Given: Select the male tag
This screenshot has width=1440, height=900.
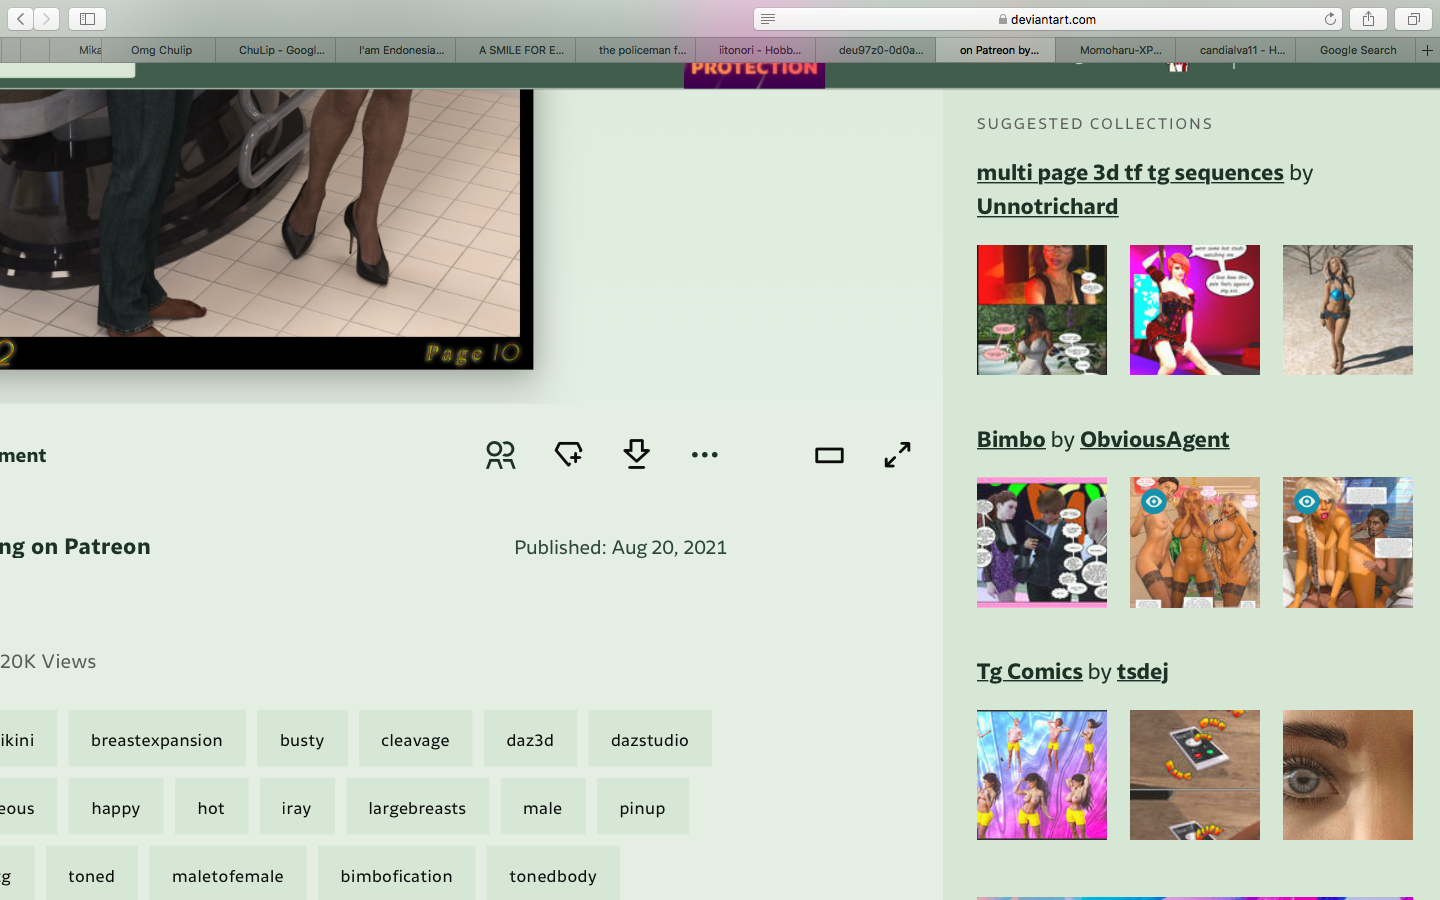Looking at the screenshot, I should (543, 807).
